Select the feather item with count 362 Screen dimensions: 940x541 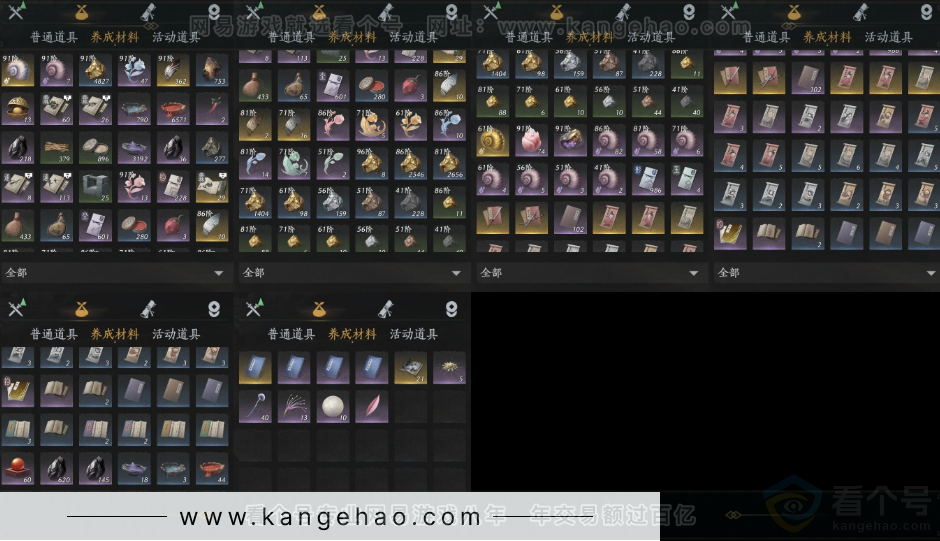click(173, 70)
